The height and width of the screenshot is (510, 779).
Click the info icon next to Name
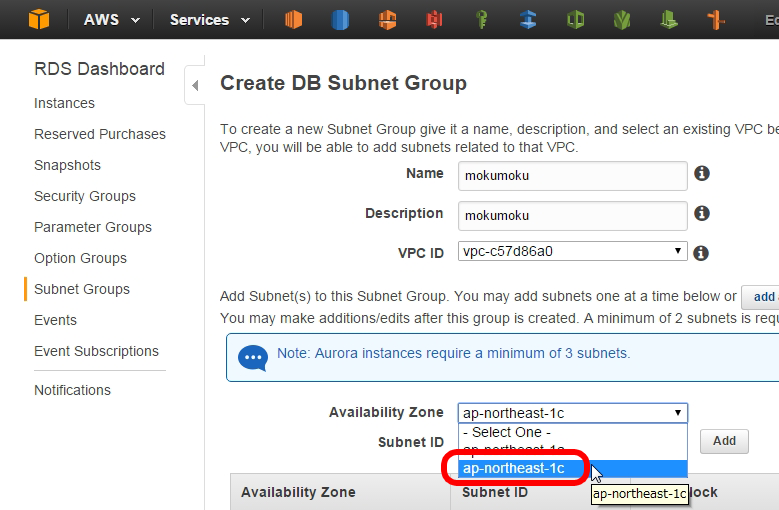(701, 173)
